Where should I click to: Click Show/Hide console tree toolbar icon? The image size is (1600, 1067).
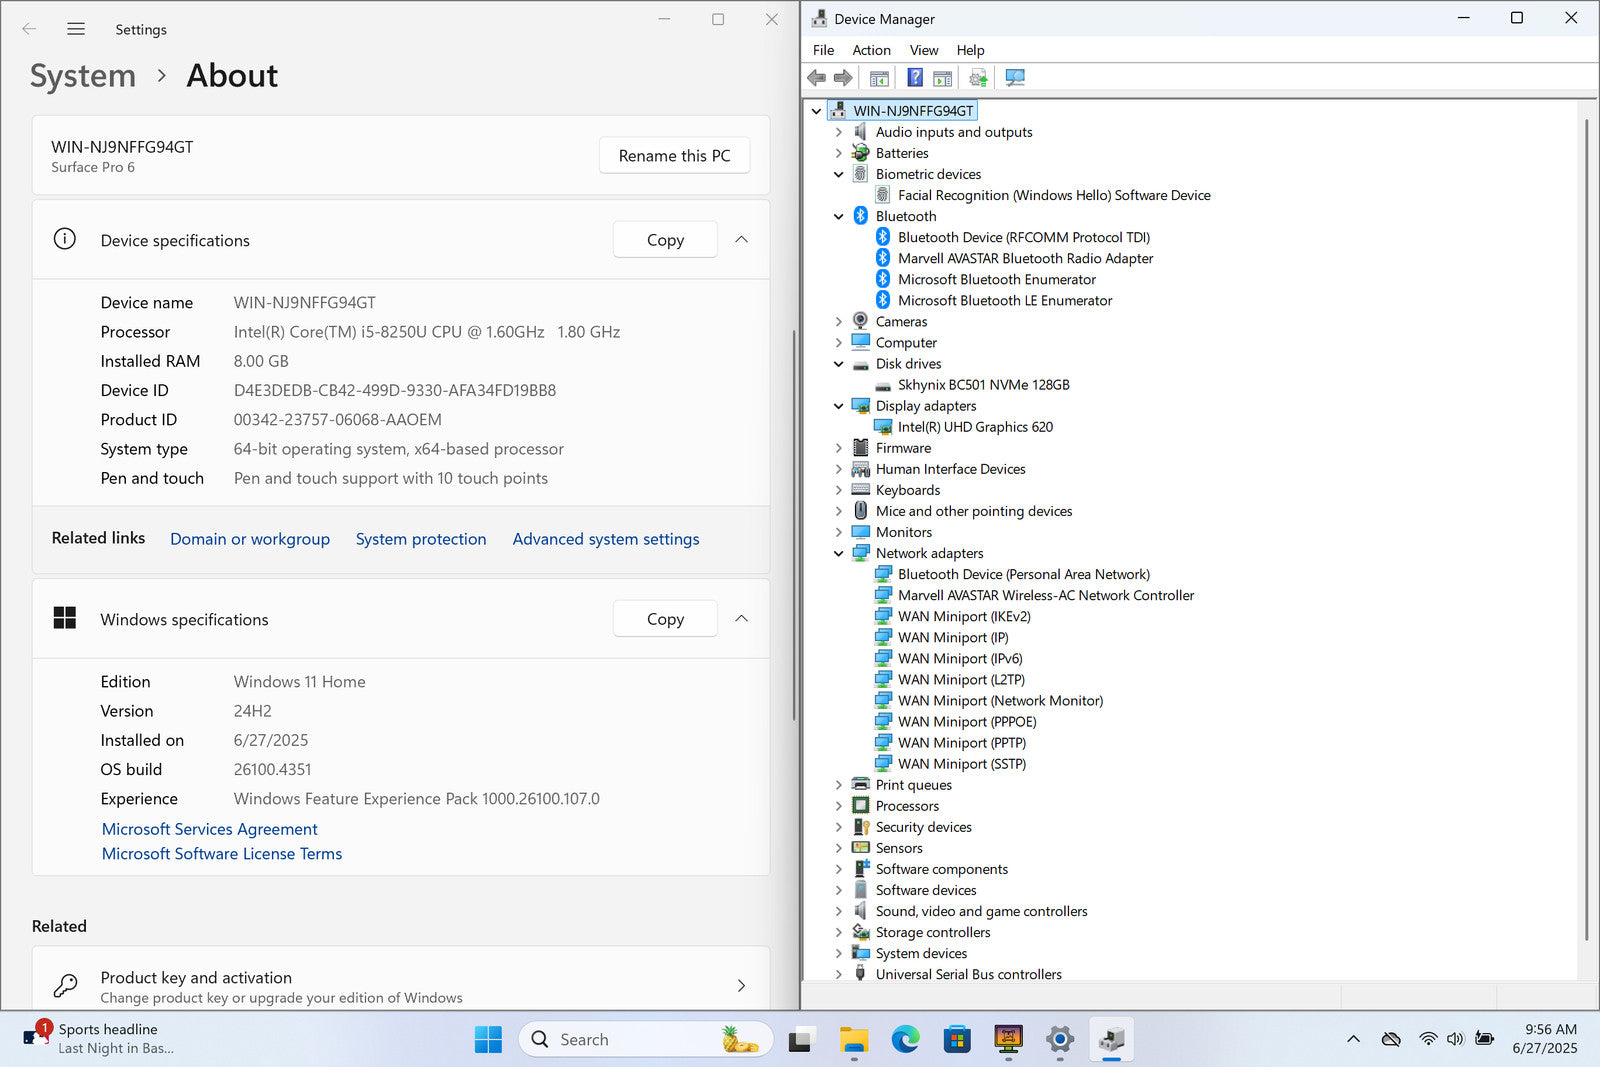pos(879,78)
